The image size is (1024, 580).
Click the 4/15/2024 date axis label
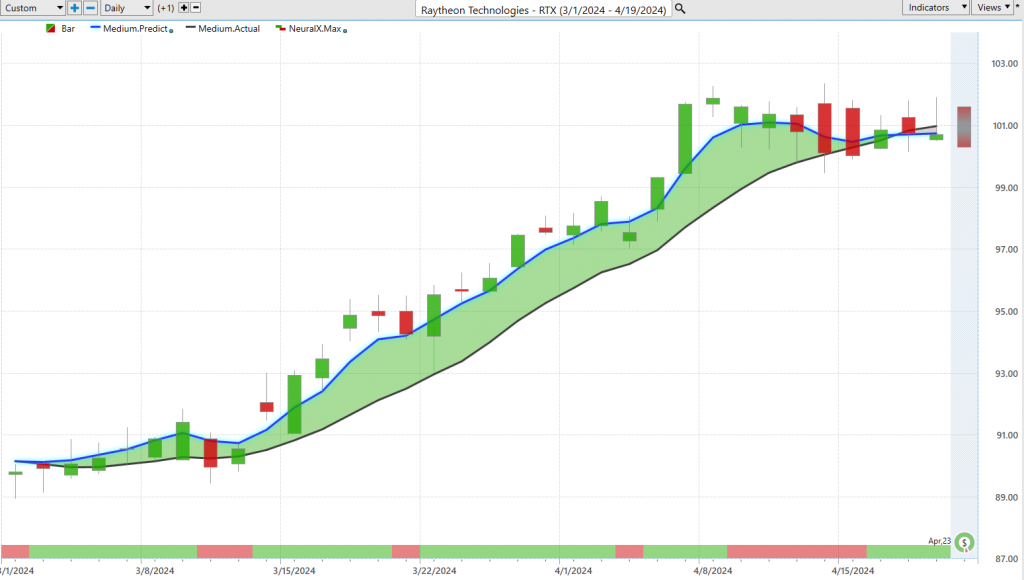[x=852, y=571]
